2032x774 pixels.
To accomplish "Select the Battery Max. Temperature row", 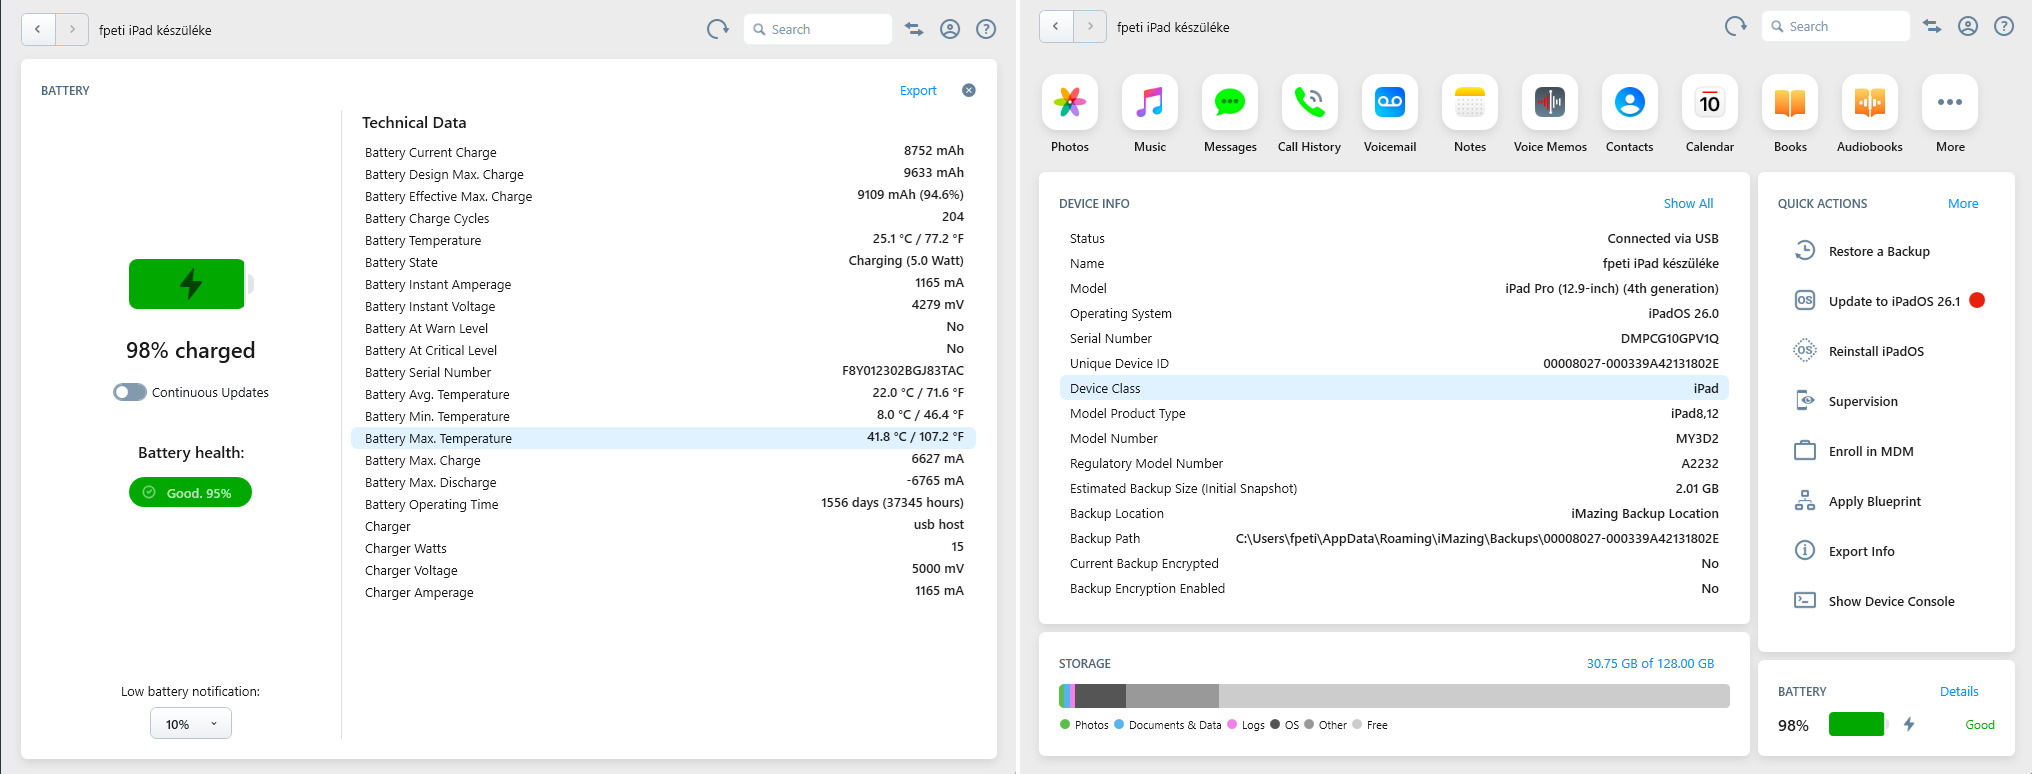I will coord(662,438).
